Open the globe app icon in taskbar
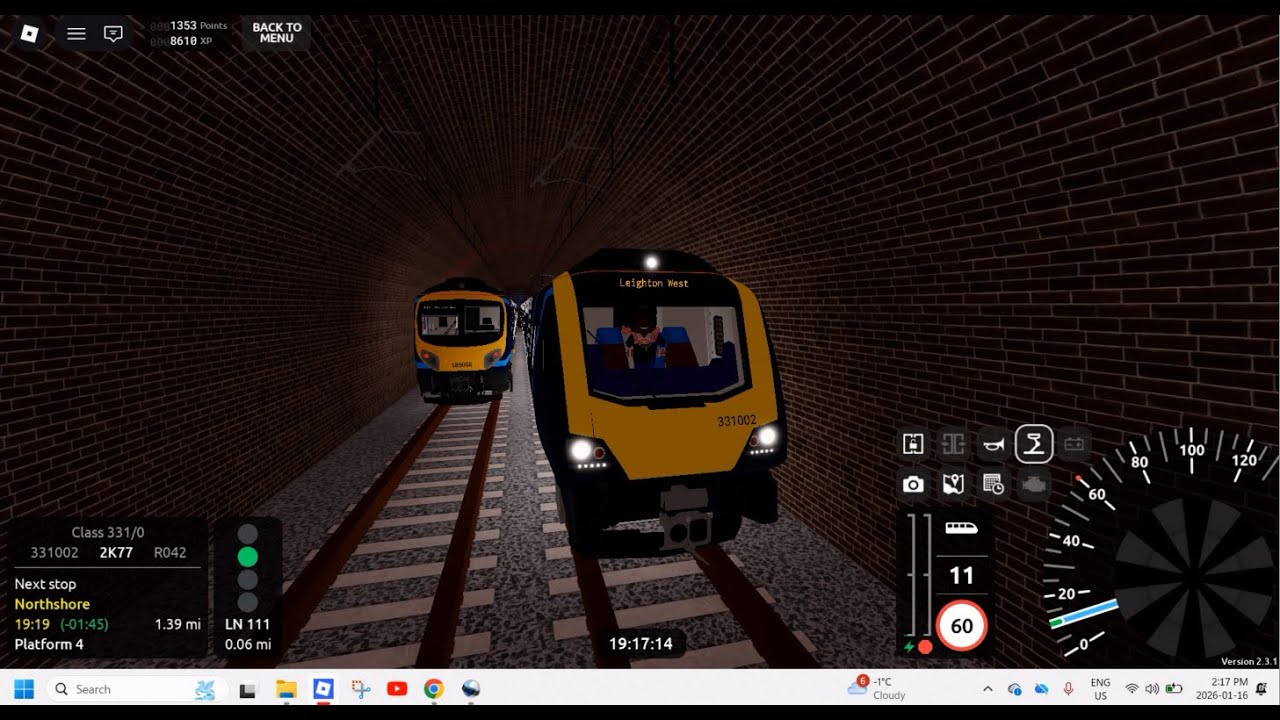The height and width of the screenshot is (720, 1280). pos(471,689)
